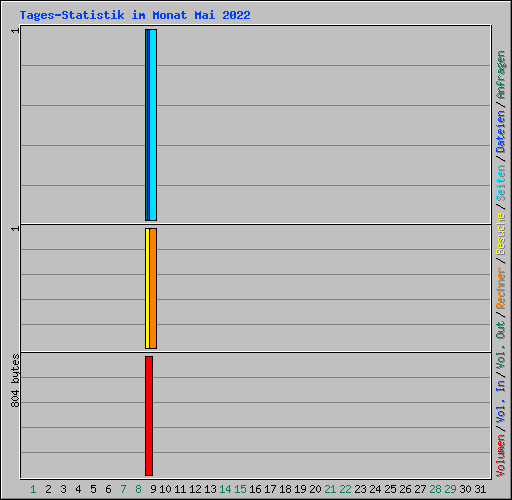Click day label 24 on the x-axis
512x500 pixels.
pos(375,489)
